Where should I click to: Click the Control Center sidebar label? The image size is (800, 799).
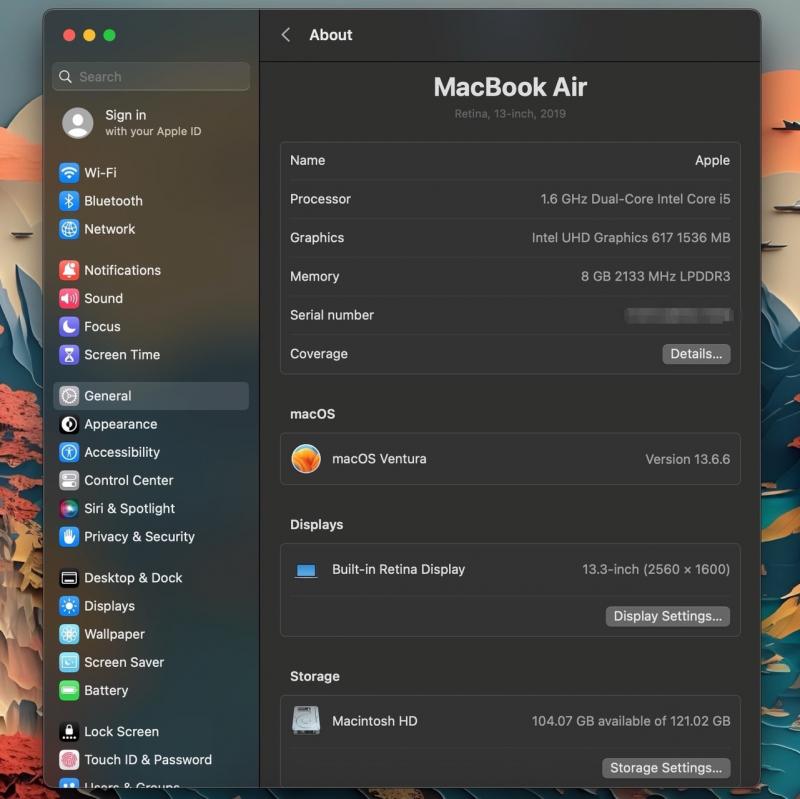(129, 480)
